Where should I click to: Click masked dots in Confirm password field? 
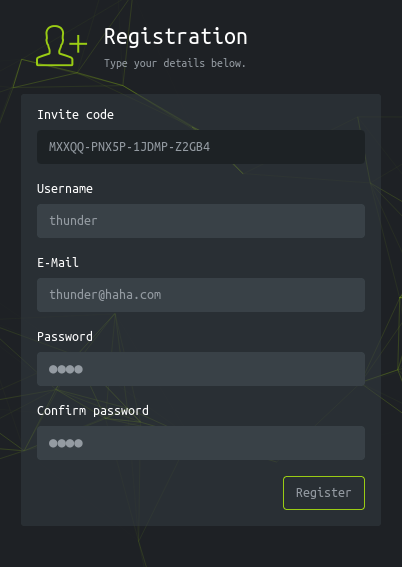[66, 443]
